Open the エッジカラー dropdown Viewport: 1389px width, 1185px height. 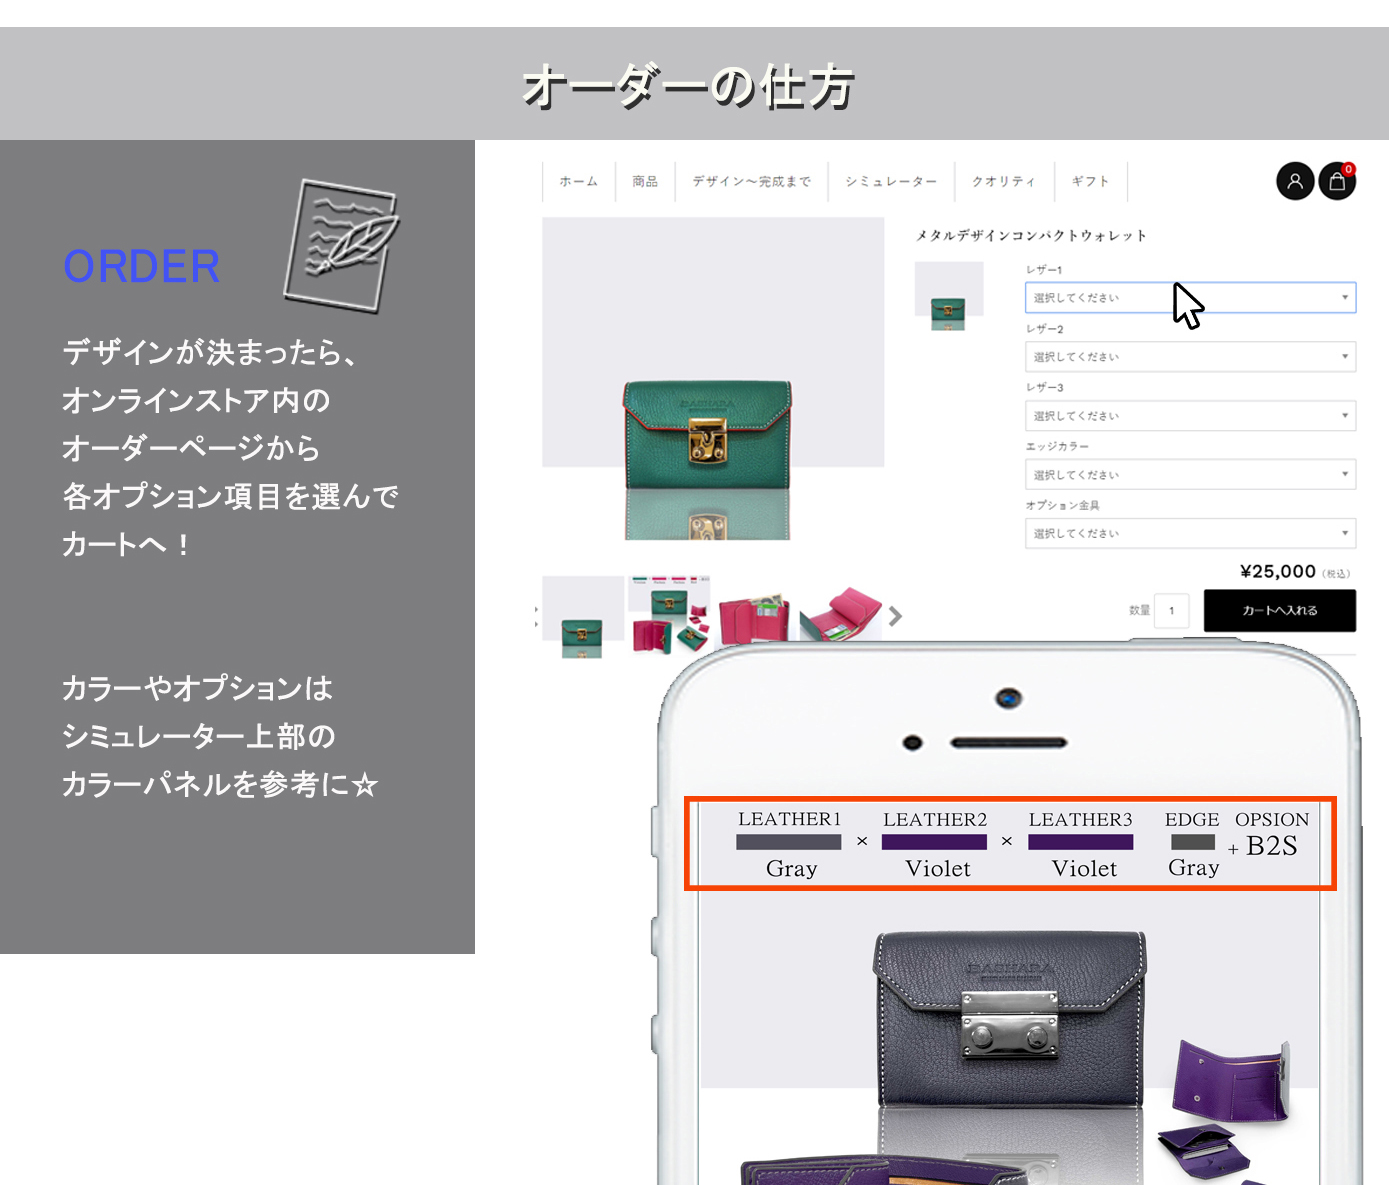tap(1189, 474)
